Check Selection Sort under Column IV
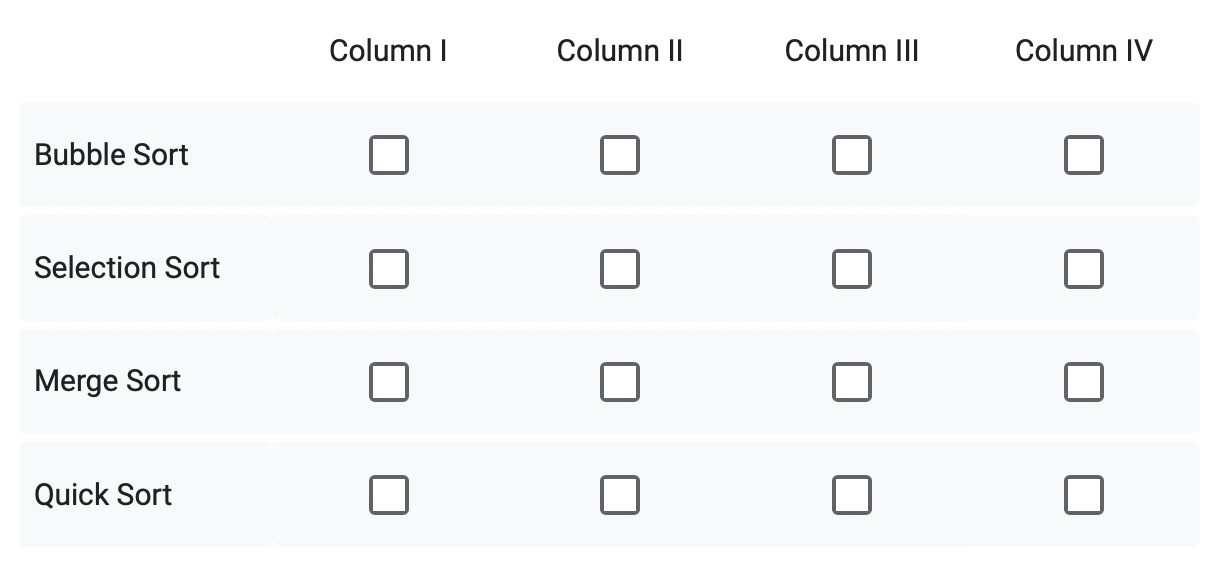1222x588 pixels. tap(1084, 268)
